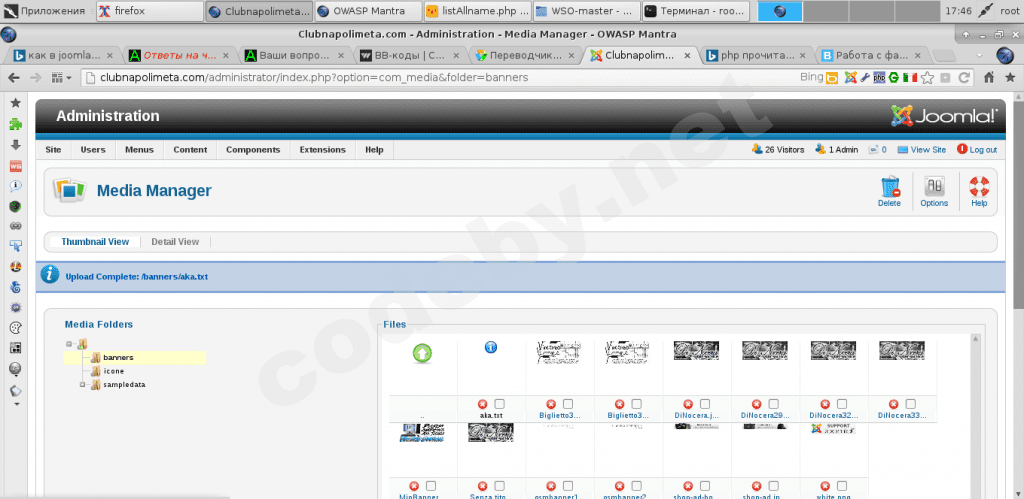Select the icone folder in tree
Image resolution: width=1024 pixels, height=499 pixels.
click(114, 371)
